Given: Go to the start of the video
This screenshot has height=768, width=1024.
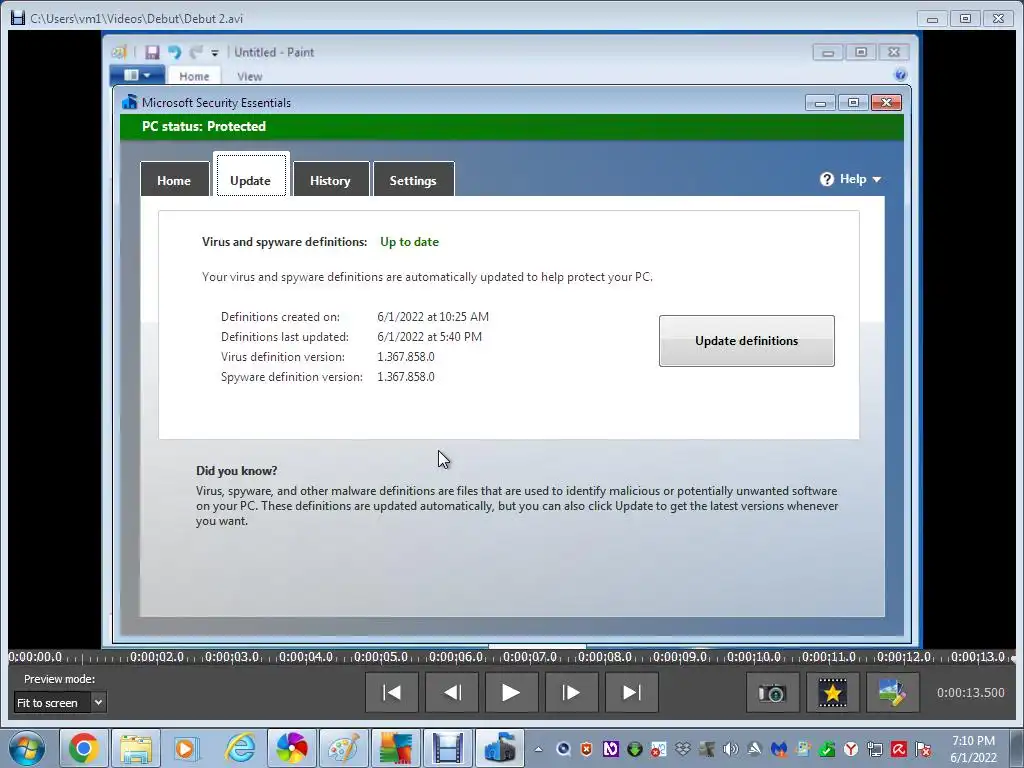Looking at the screenshot, I should click(x=392, y=692).
